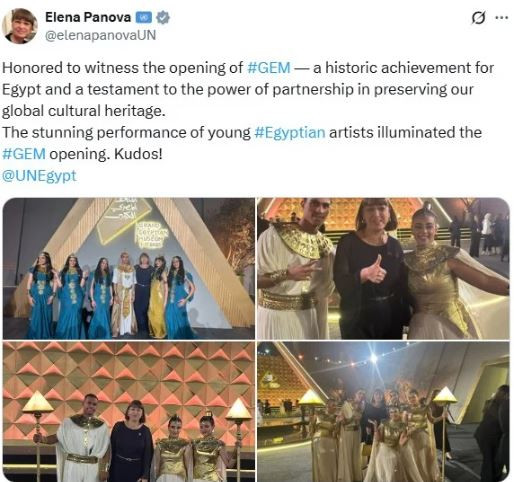Click the second #GEM hashtag before 'opening. Kudos!'

(24, 154)
